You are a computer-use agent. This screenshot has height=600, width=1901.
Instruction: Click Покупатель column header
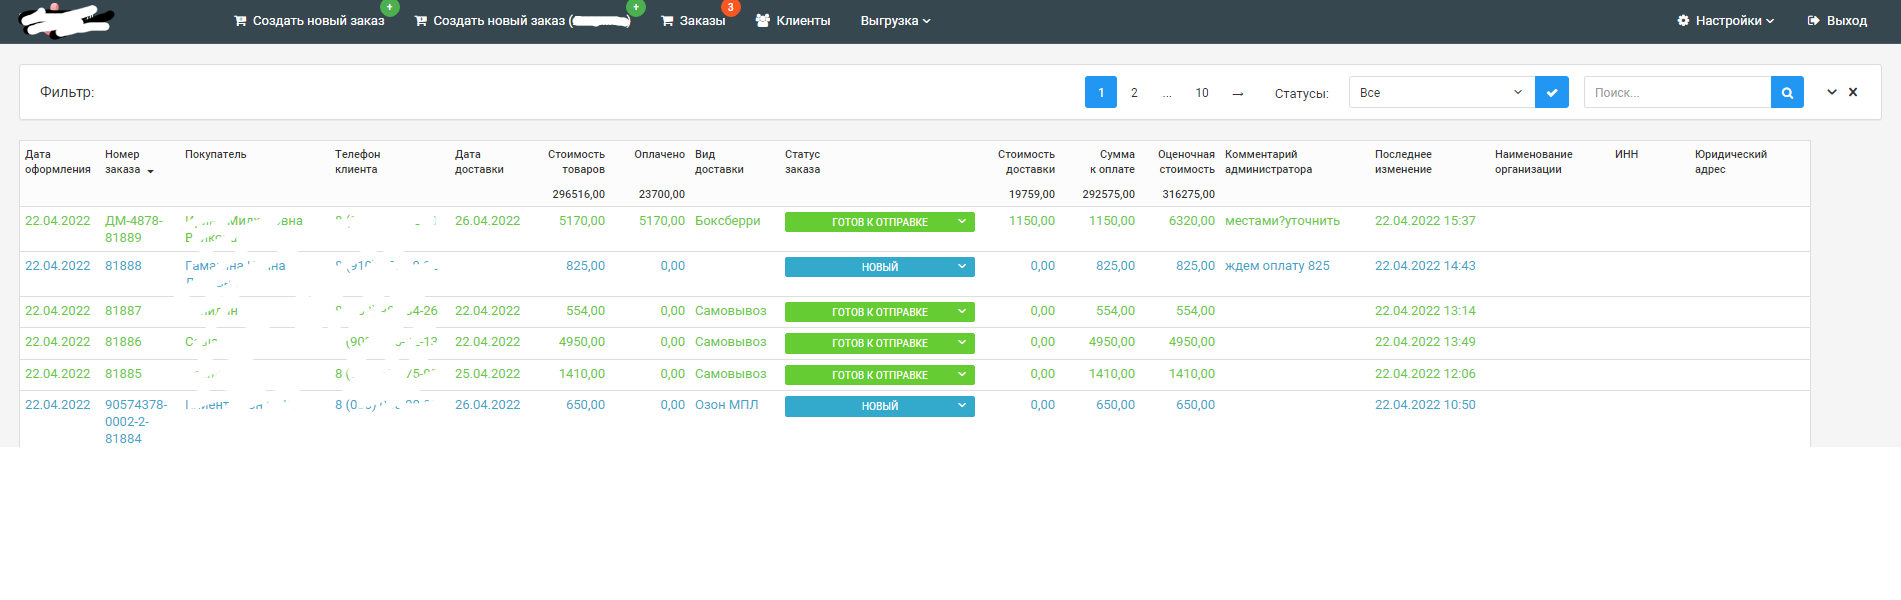[216, 155]
